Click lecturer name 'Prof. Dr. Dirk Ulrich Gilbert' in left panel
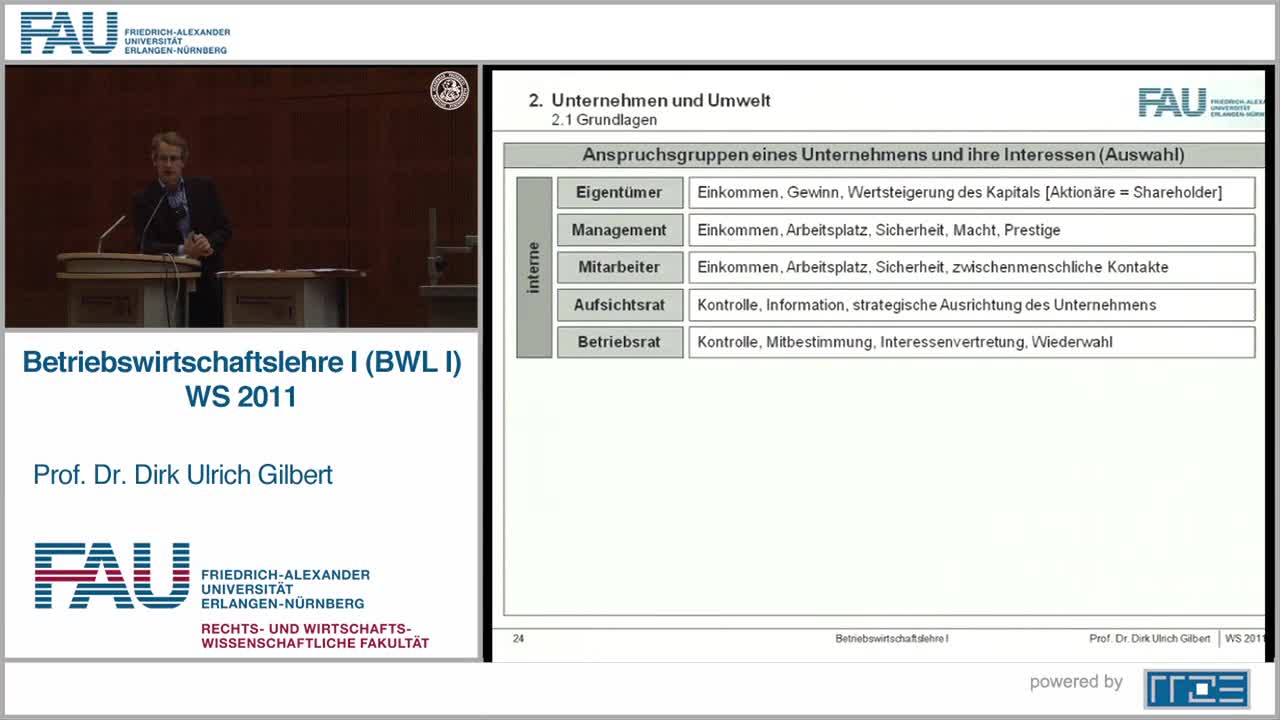This screenshot has height=720, width=1280. pyautogui.click(x=183, y=474)
